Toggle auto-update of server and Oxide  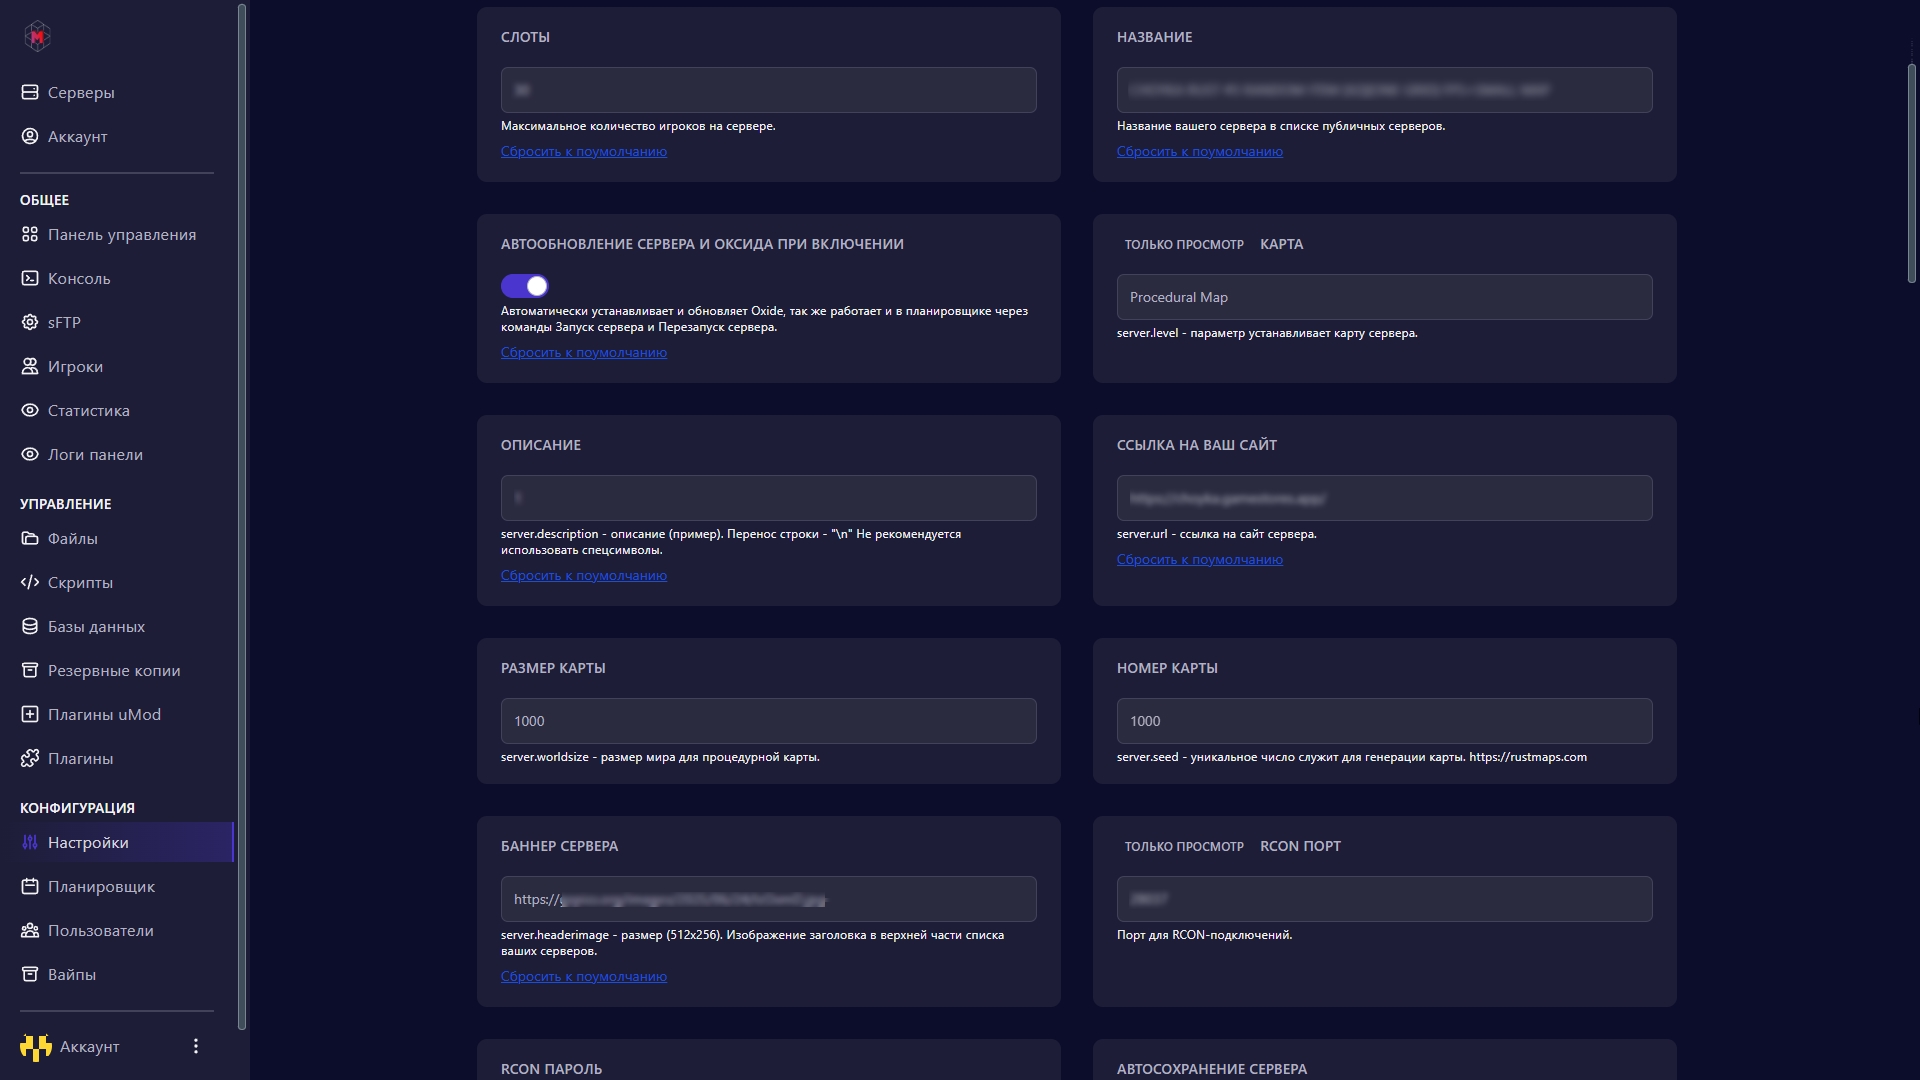525,286
